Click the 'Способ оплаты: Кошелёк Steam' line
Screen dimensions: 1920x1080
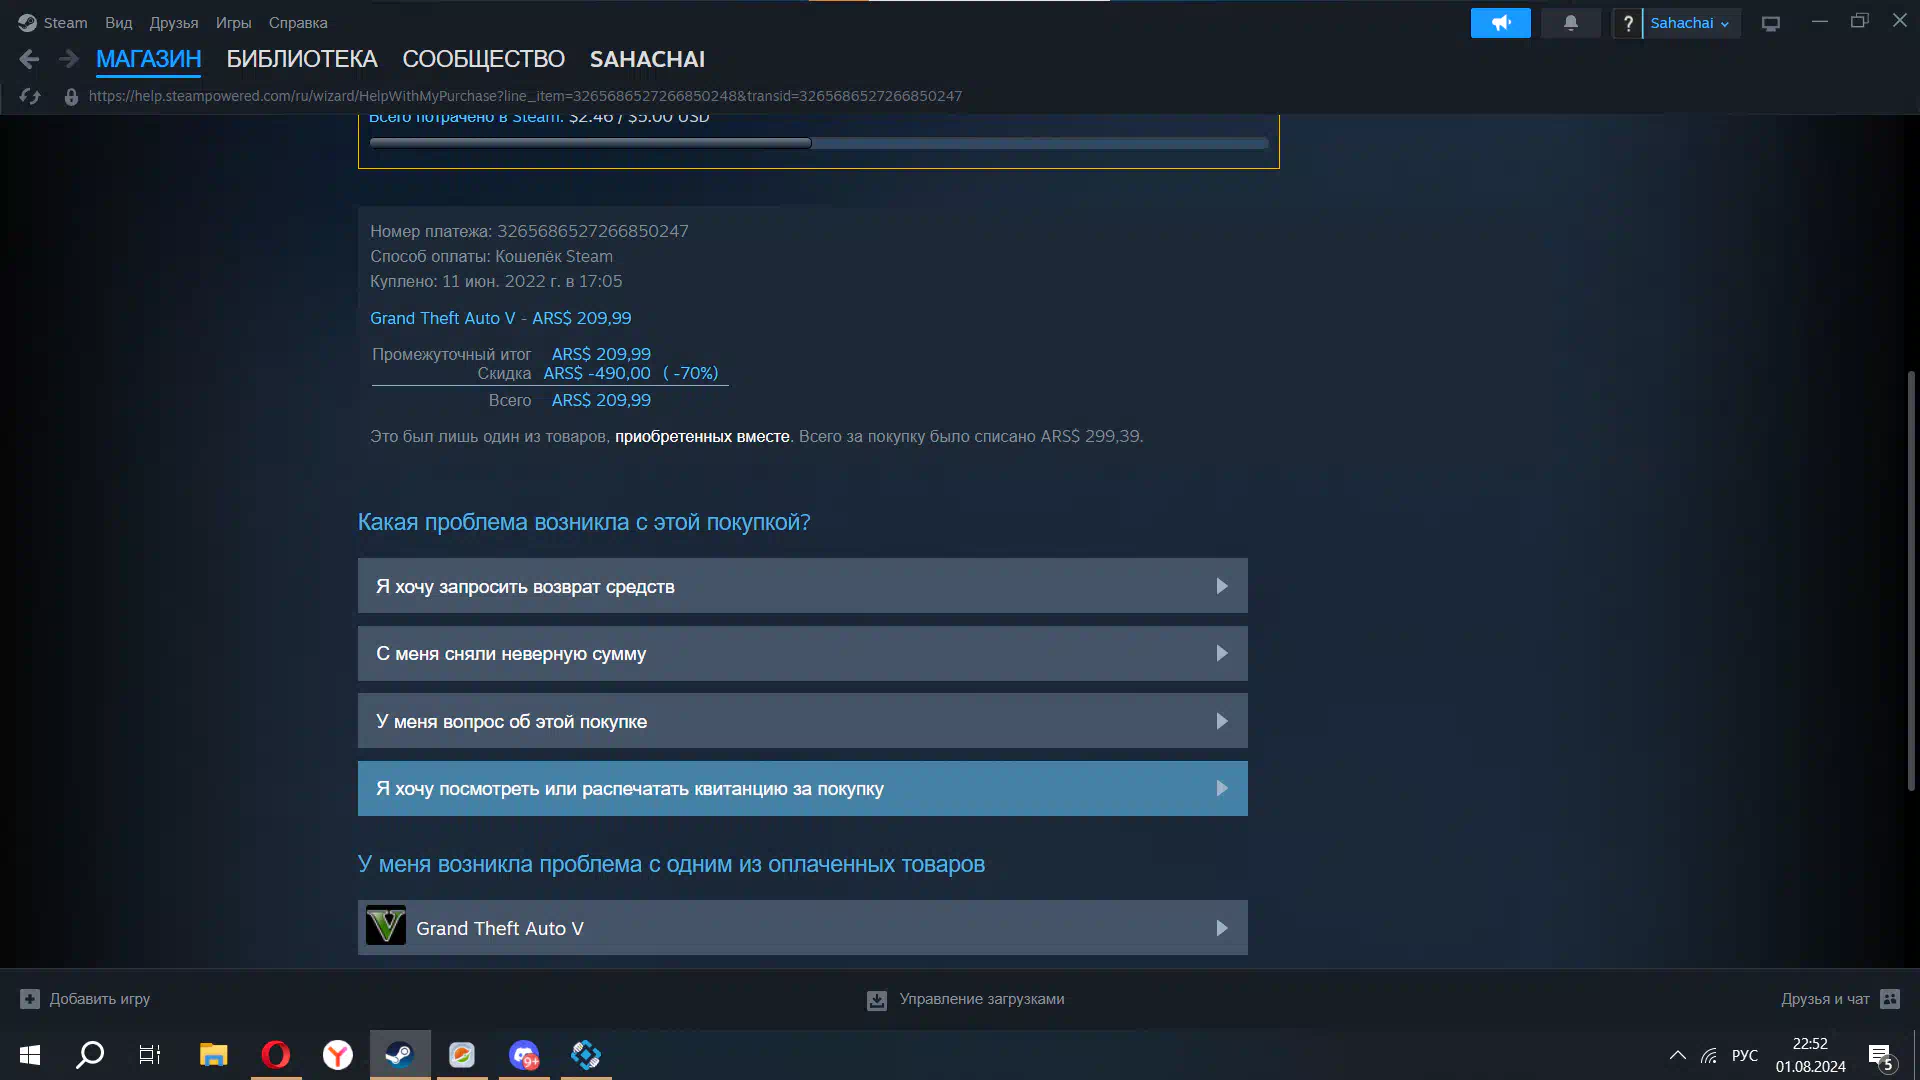click(x=491, y=257)
